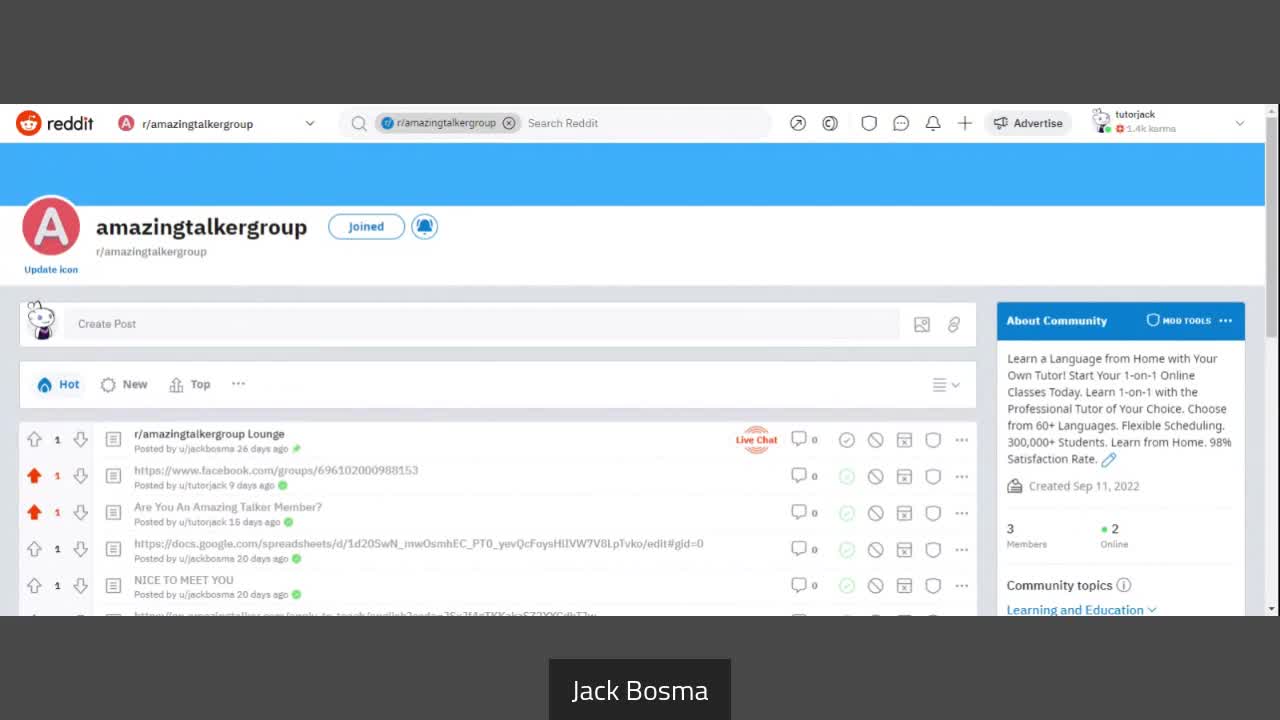Select the Hot sort tab
The height and width of the screenshot is (720, 1280).
pos(58,384)
